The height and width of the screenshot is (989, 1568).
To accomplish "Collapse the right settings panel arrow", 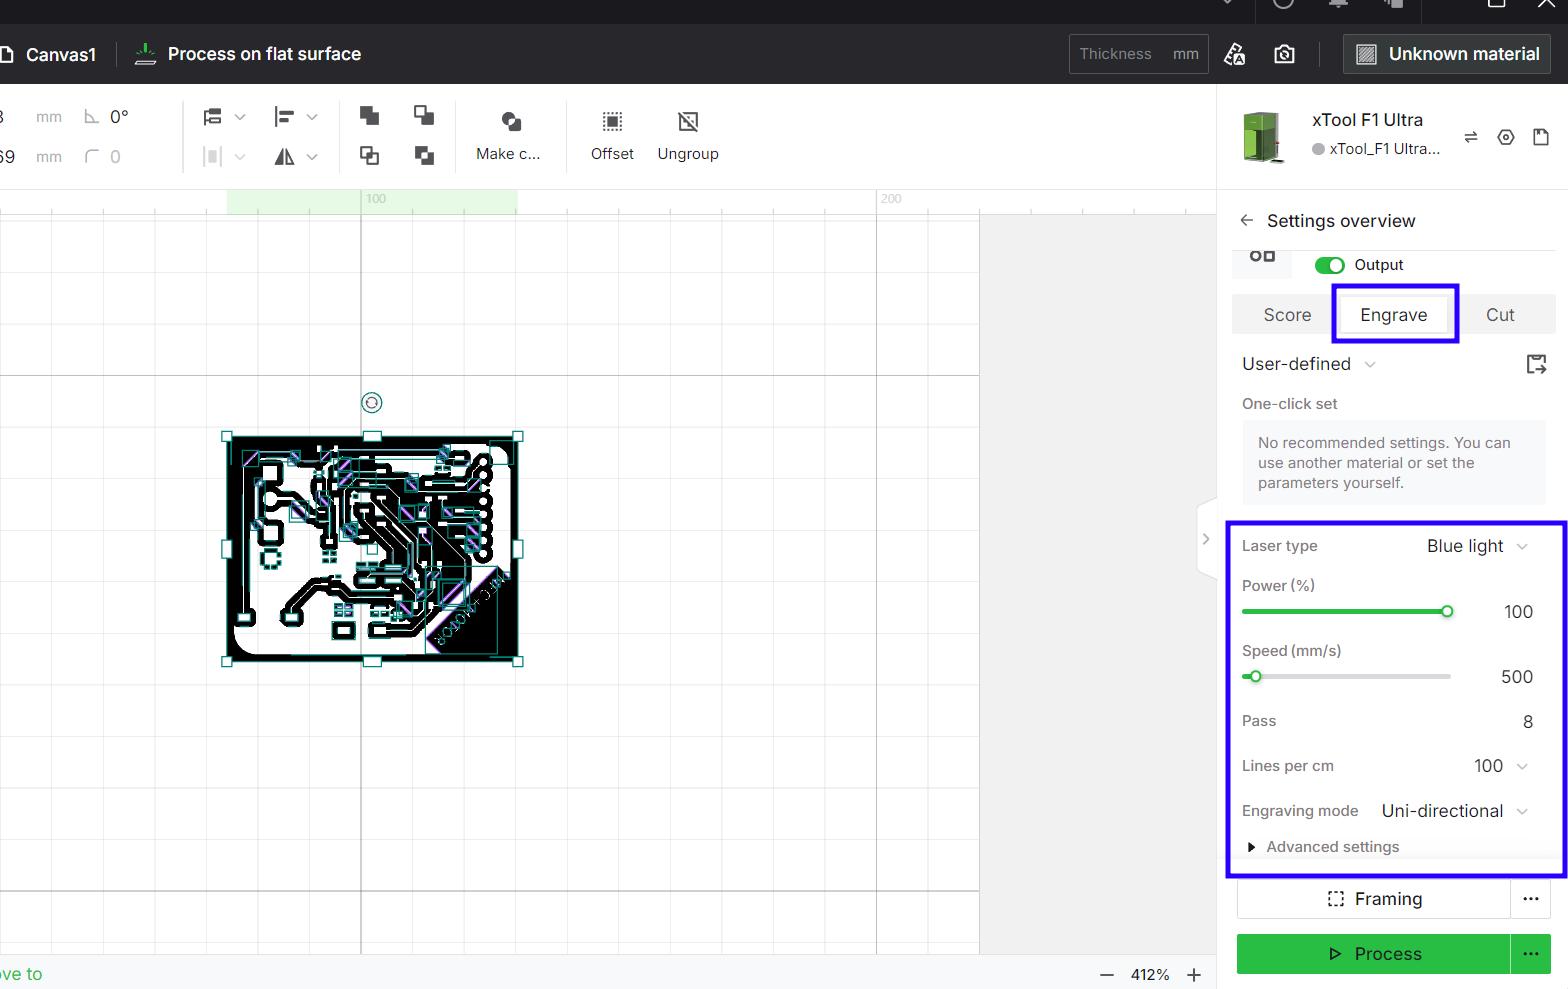I will tap(1206, 539).
